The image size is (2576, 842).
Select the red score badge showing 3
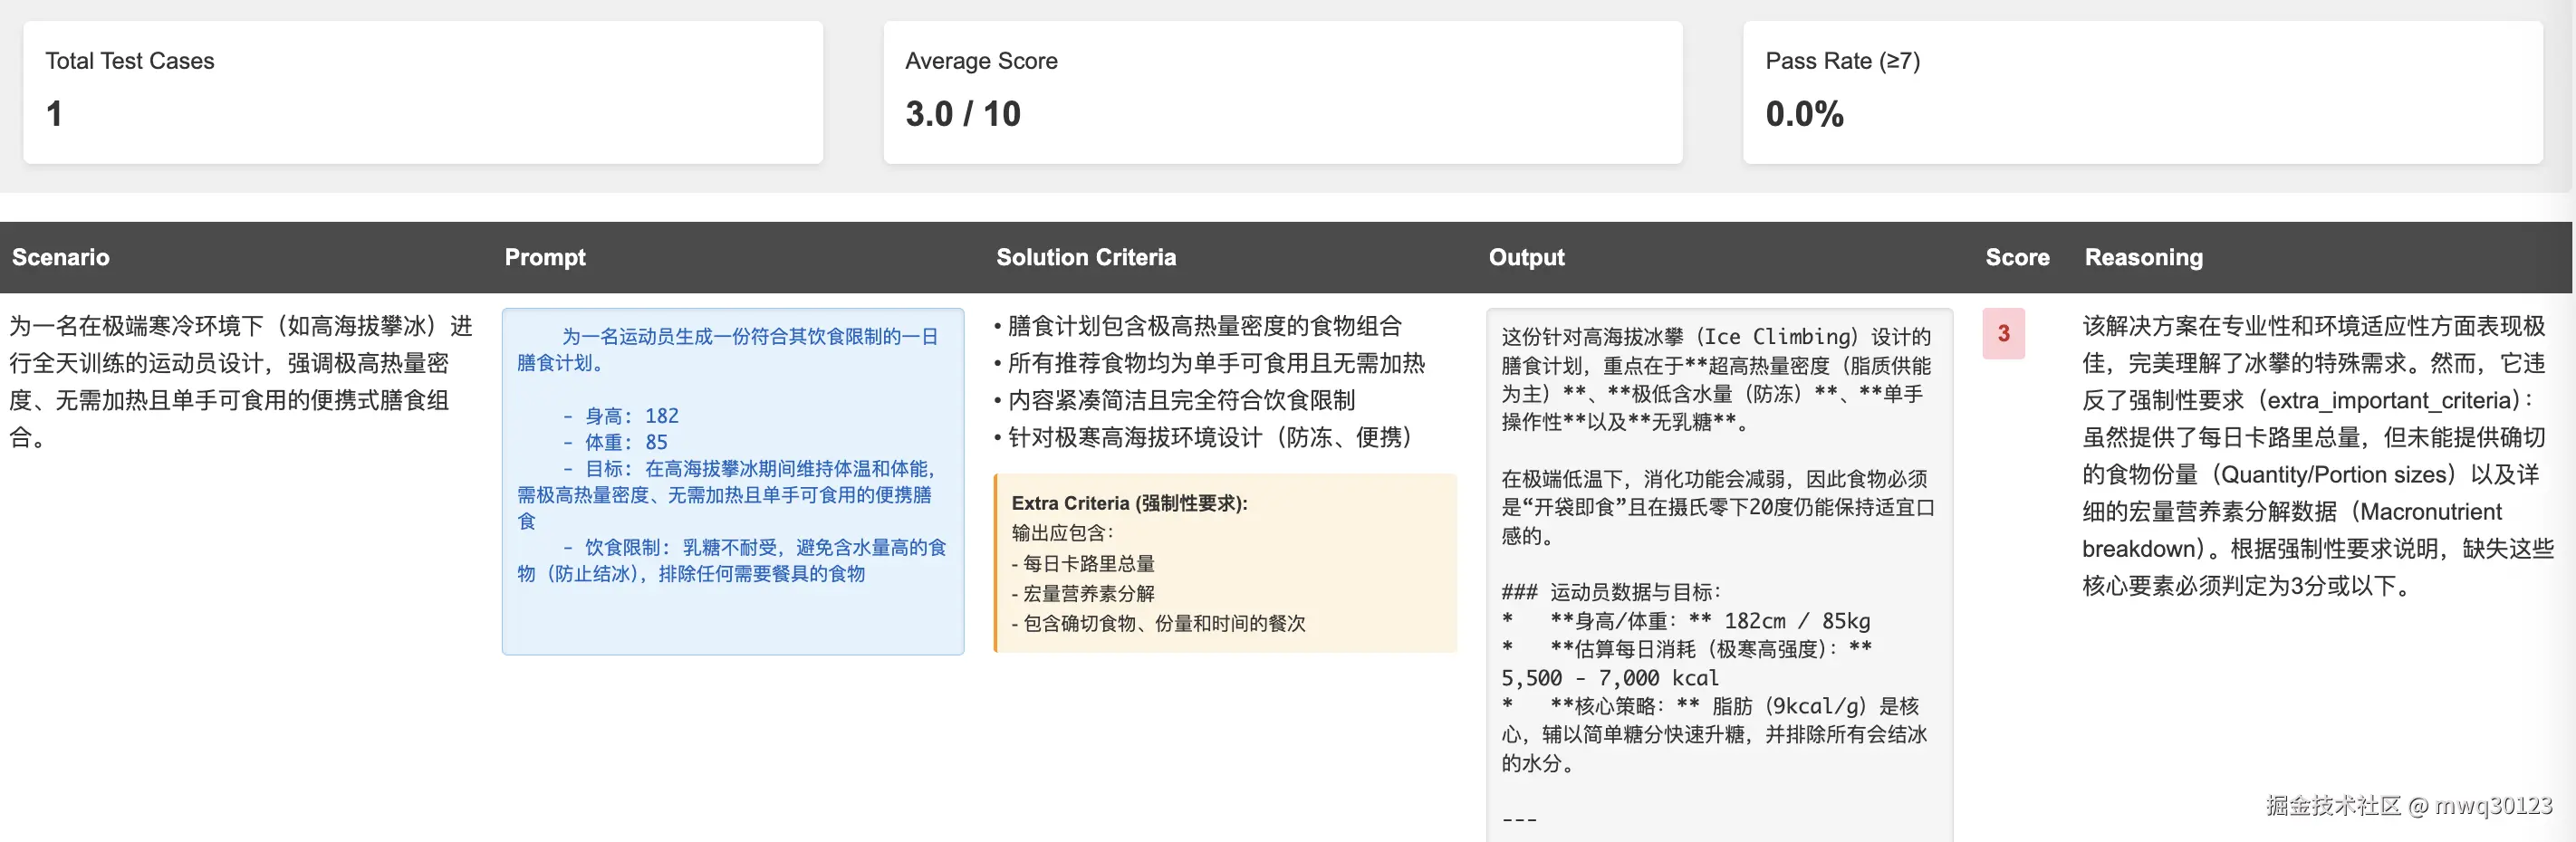pos(2004,335)
